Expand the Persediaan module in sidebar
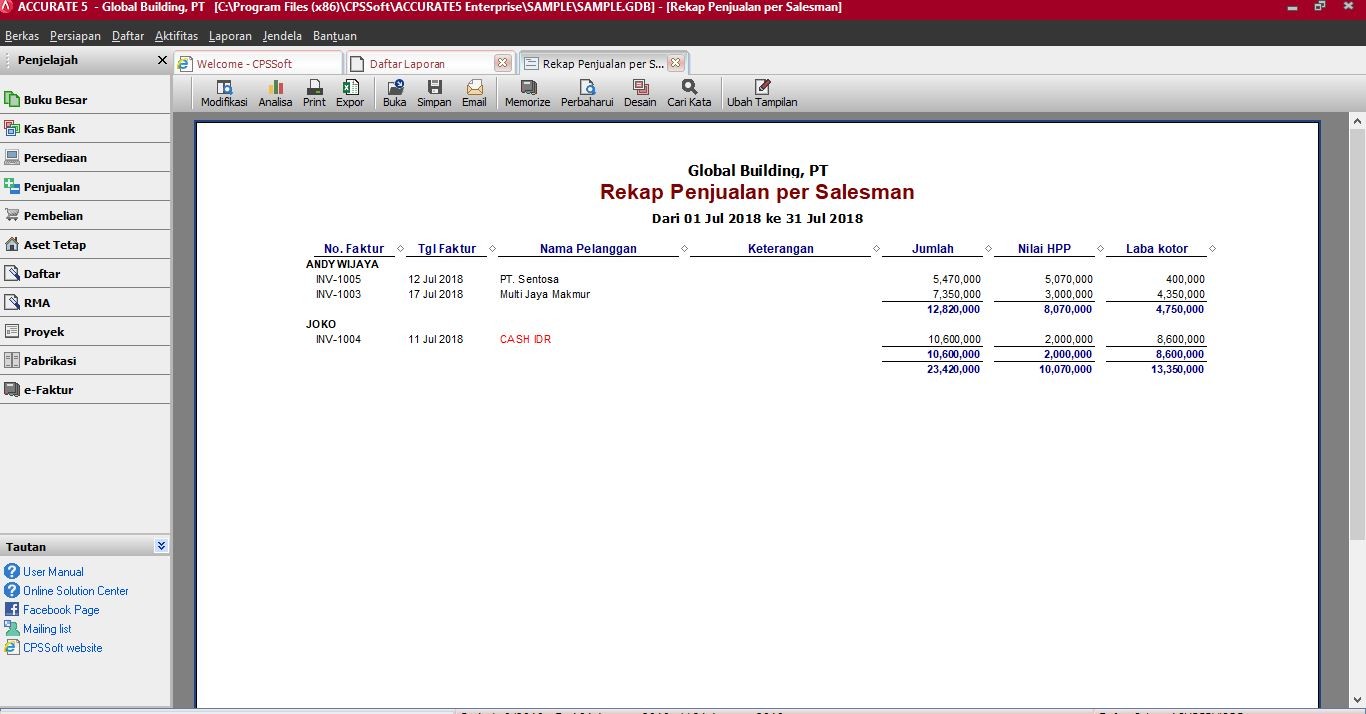Image resolution: width=1366 pixels, height=714 pixels. click(x=55, y=158)
